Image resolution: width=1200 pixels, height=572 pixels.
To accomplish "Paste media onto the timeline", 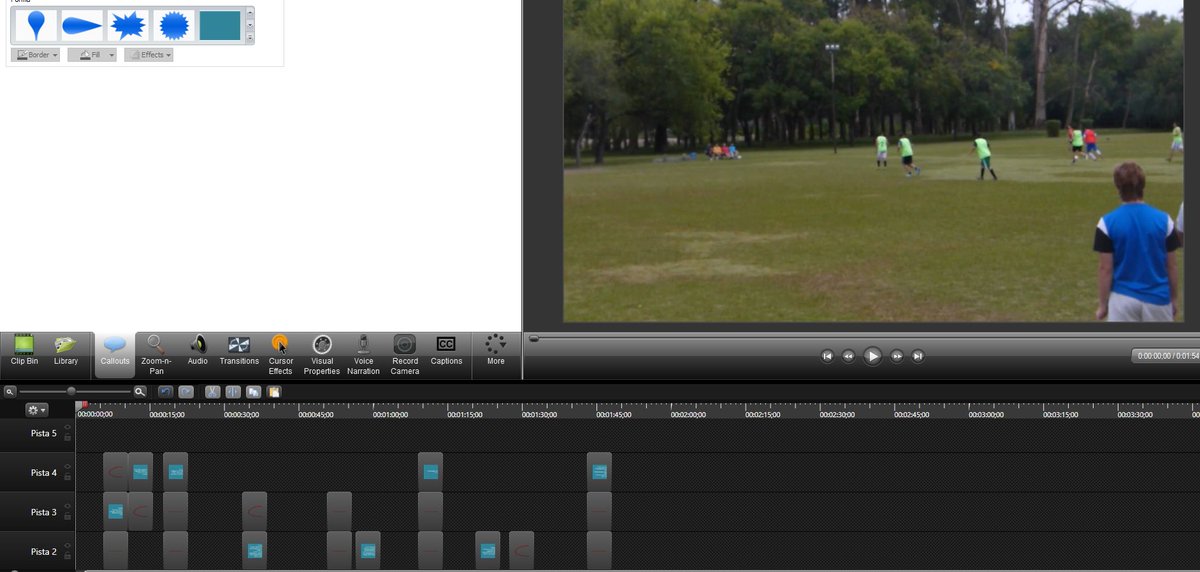I will (274, 392).
